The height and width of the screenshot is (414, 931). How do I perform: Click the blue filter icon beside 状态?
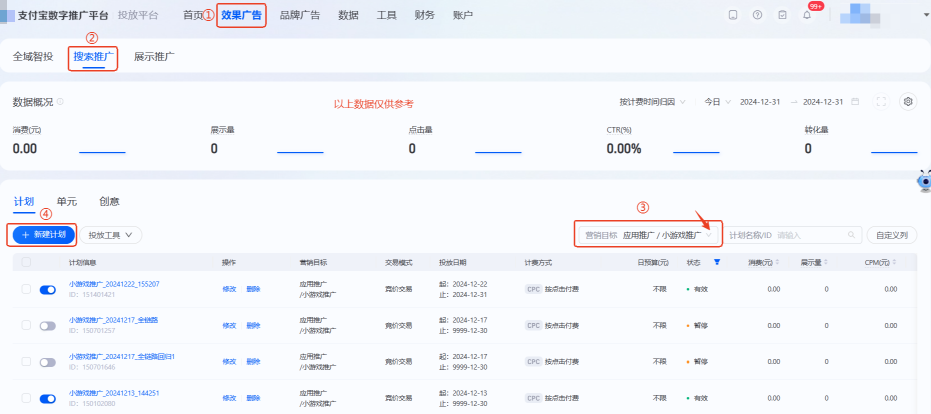(717, 262)
